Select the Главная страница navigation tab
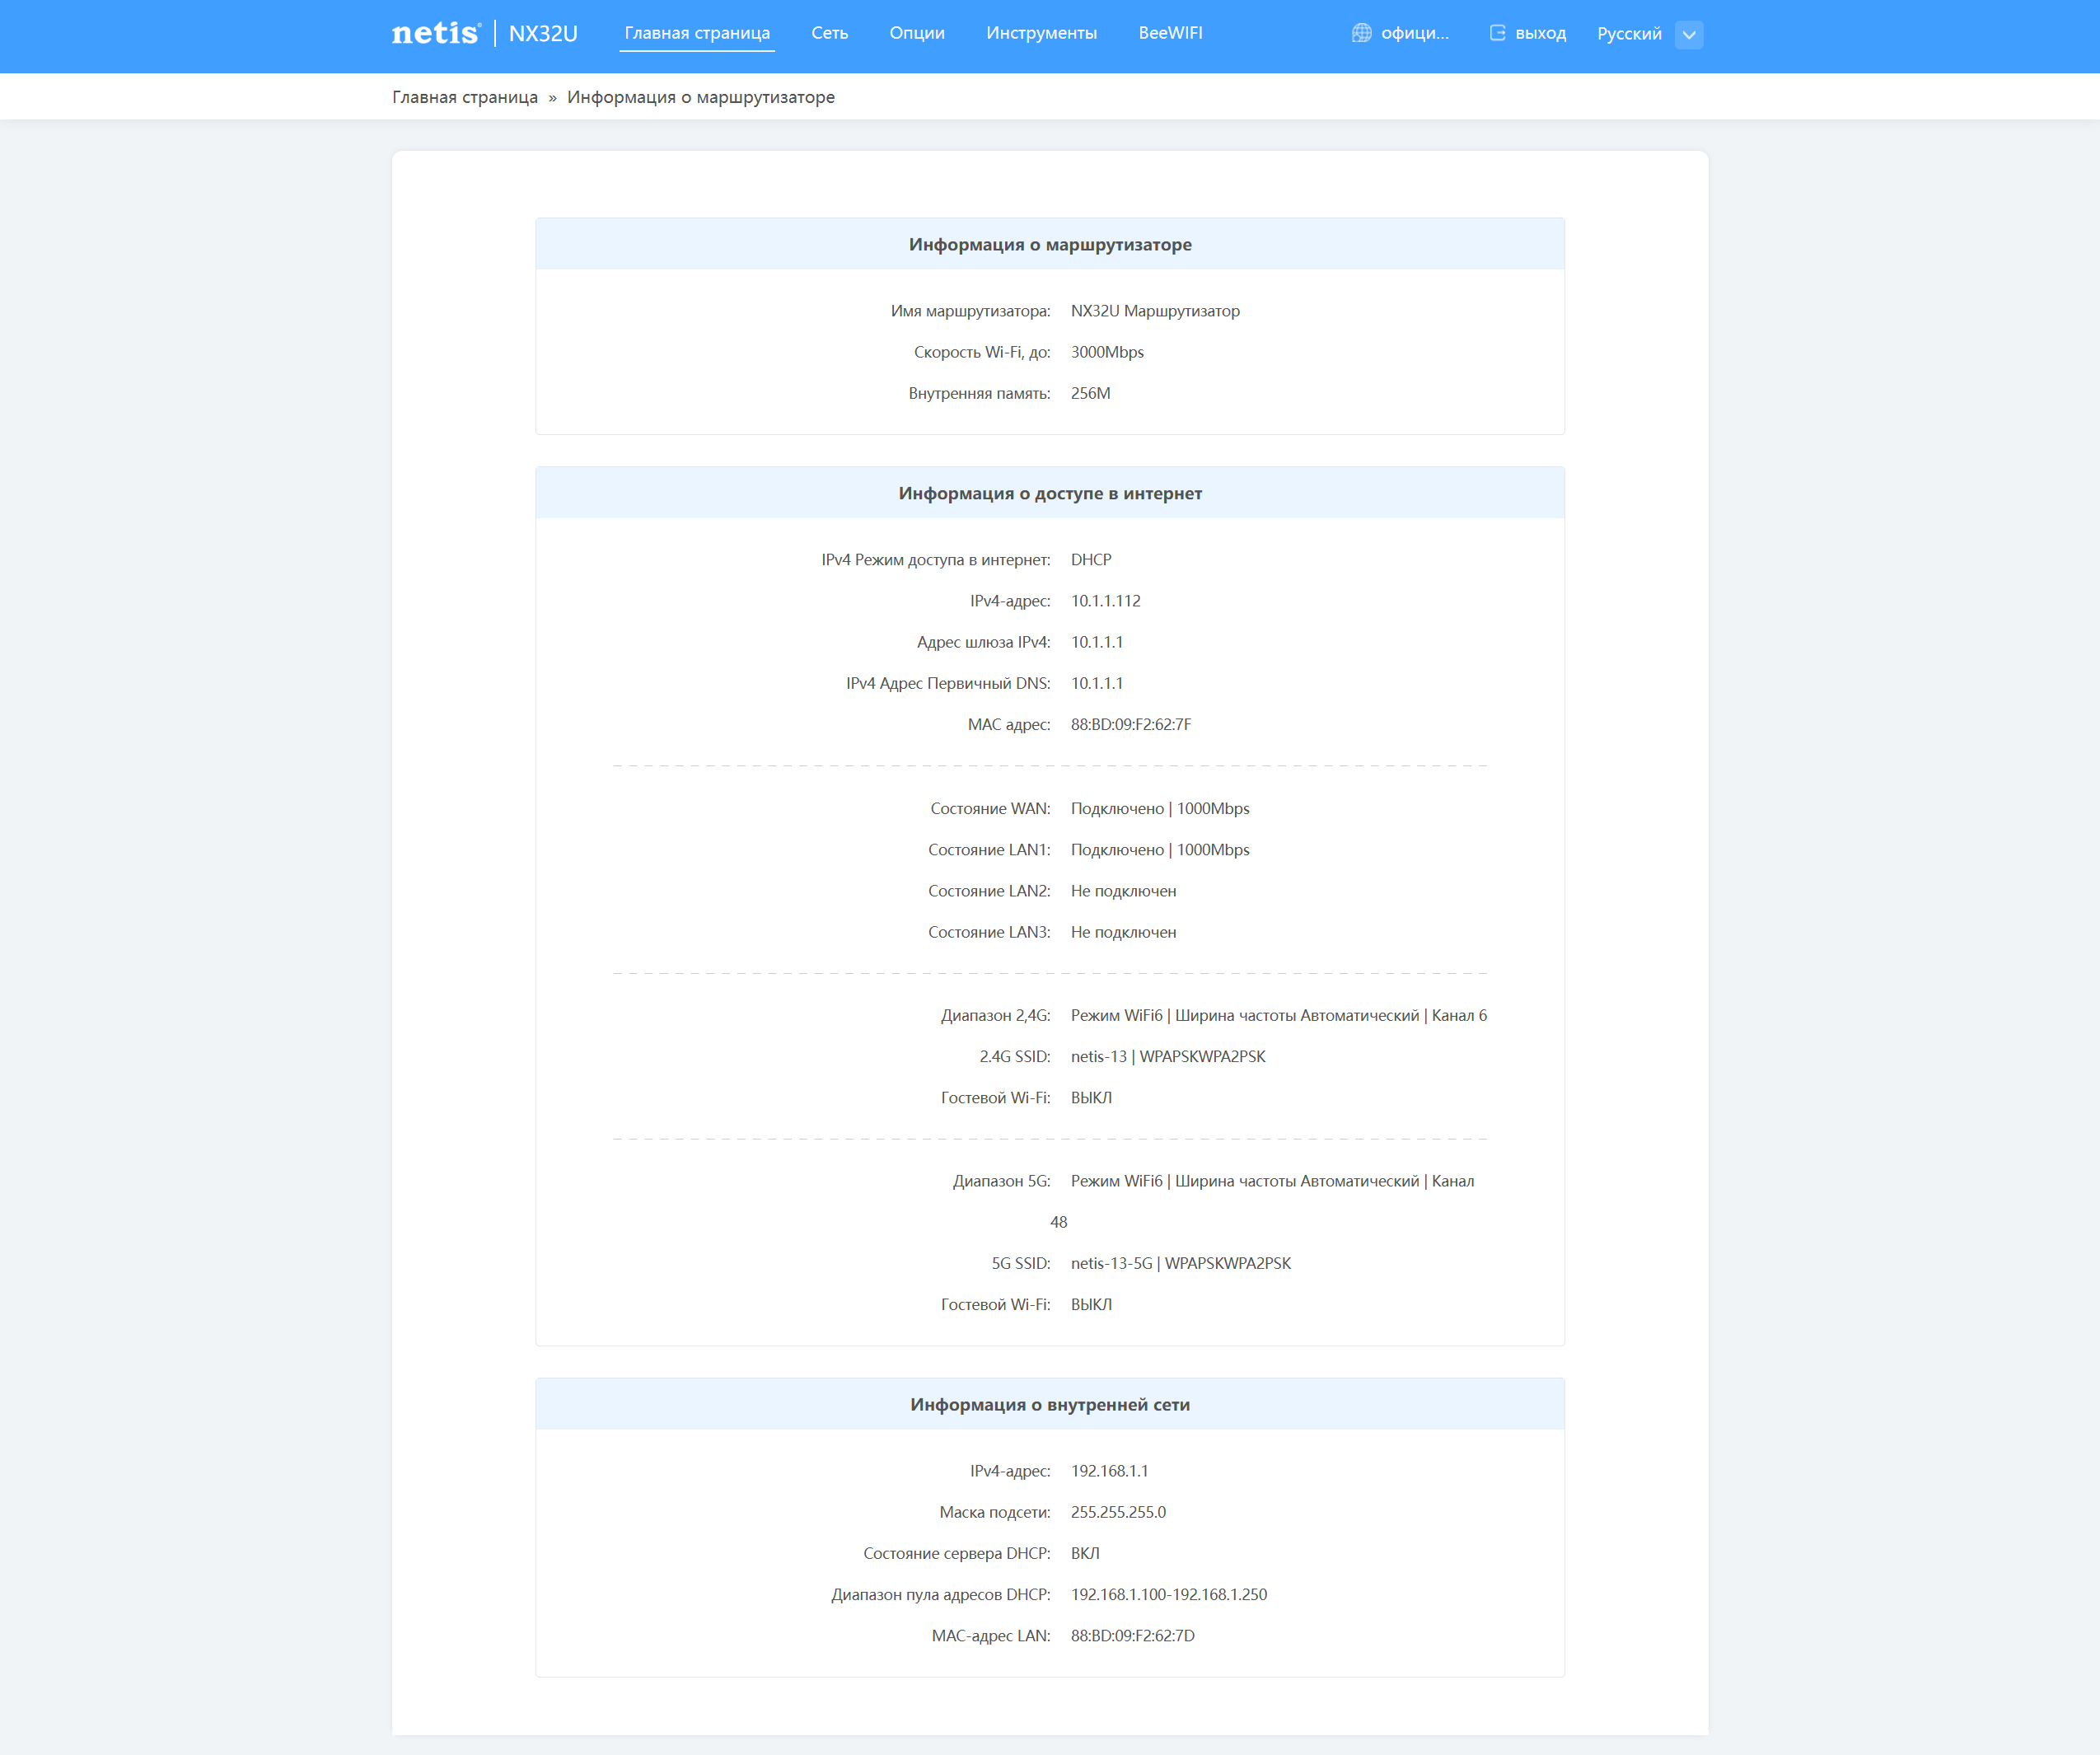 tap(697, 33)
